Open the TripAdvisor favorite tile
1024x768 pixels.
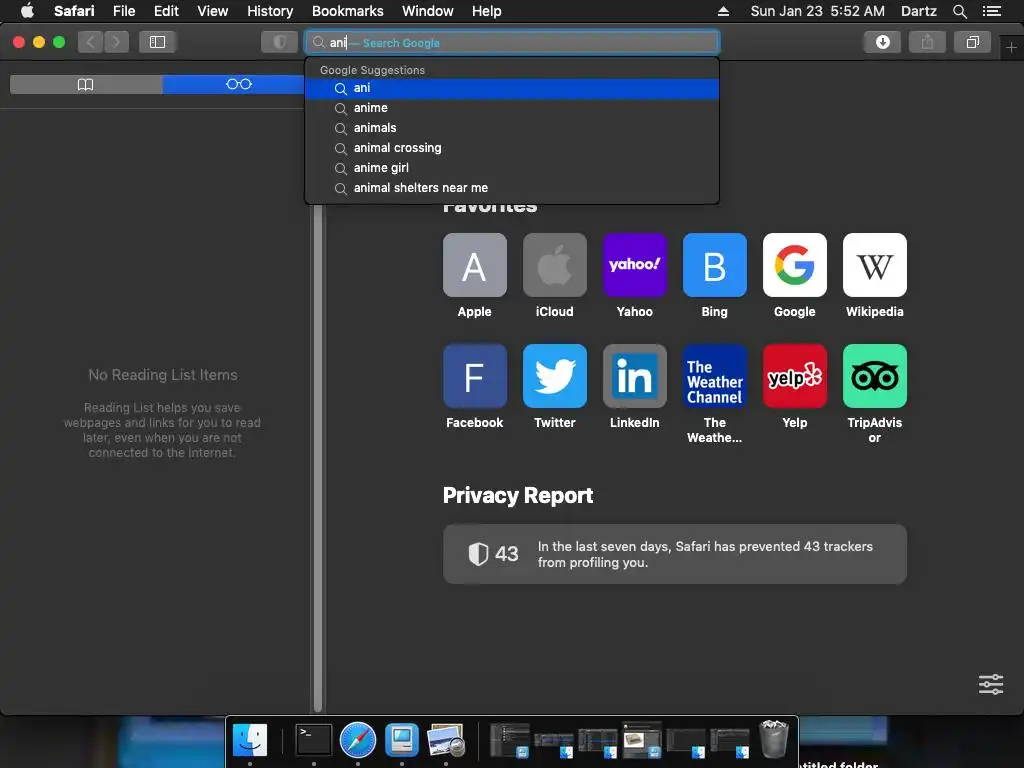[874, 376]
